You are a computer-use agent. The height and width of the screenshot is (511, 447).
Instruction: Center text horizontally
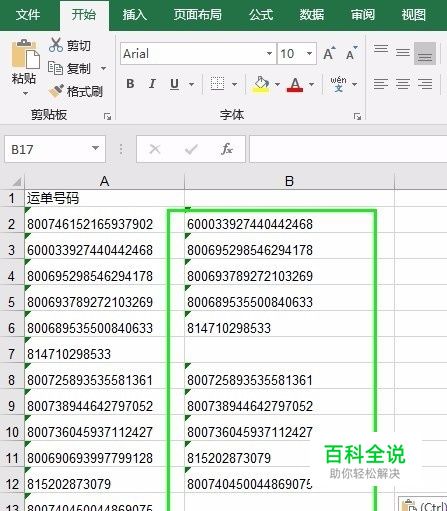click(403, 84)
